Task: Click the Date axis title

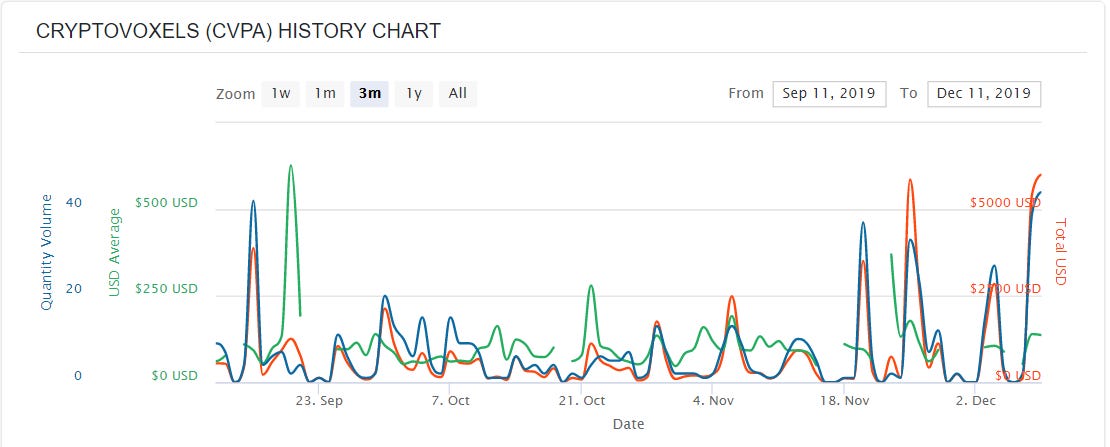Action: (x=629, y=424)
